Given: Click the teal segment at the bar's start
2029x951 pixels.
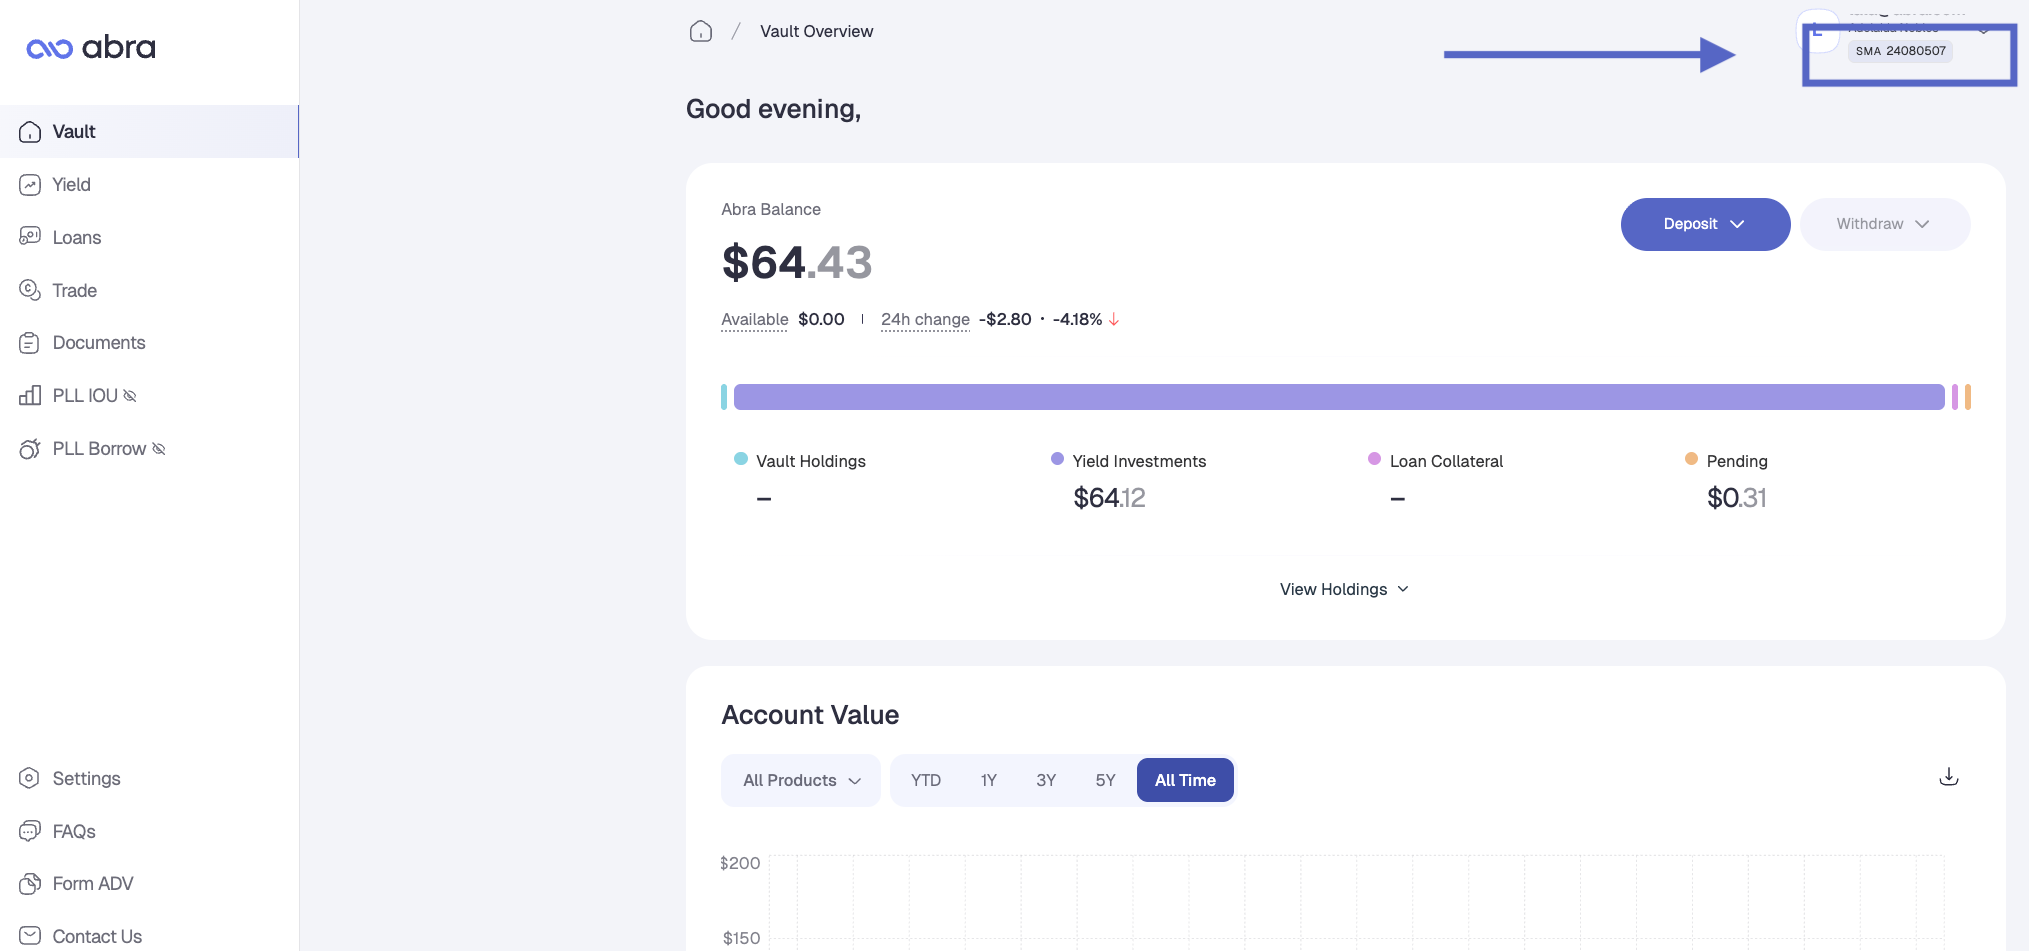Looking at the screenshot, I should coord(724,397).
